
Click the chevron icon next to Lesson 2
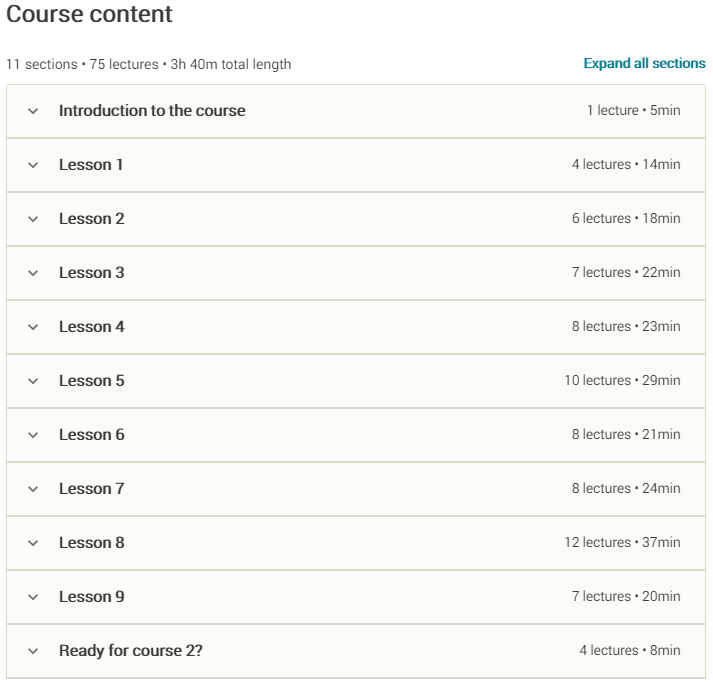[33, 219]
